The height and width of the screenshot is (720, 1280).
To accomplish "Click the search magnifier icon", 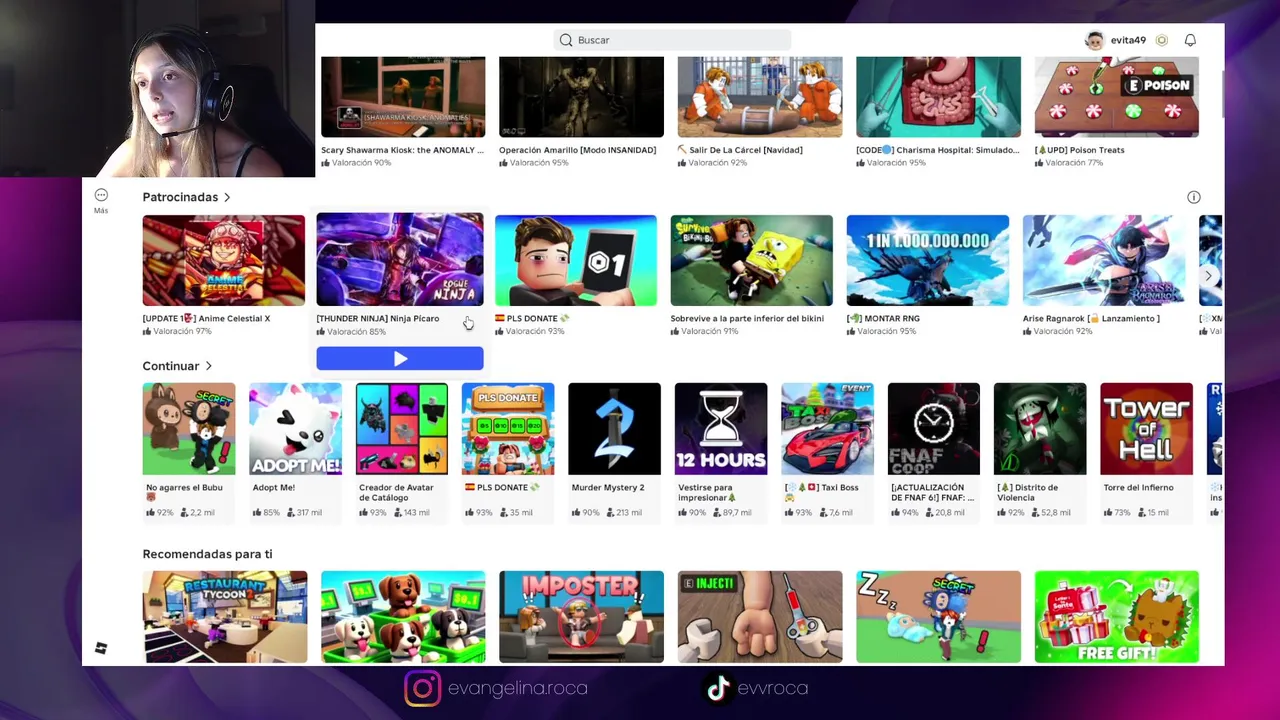I will click(x=566, y=40).
